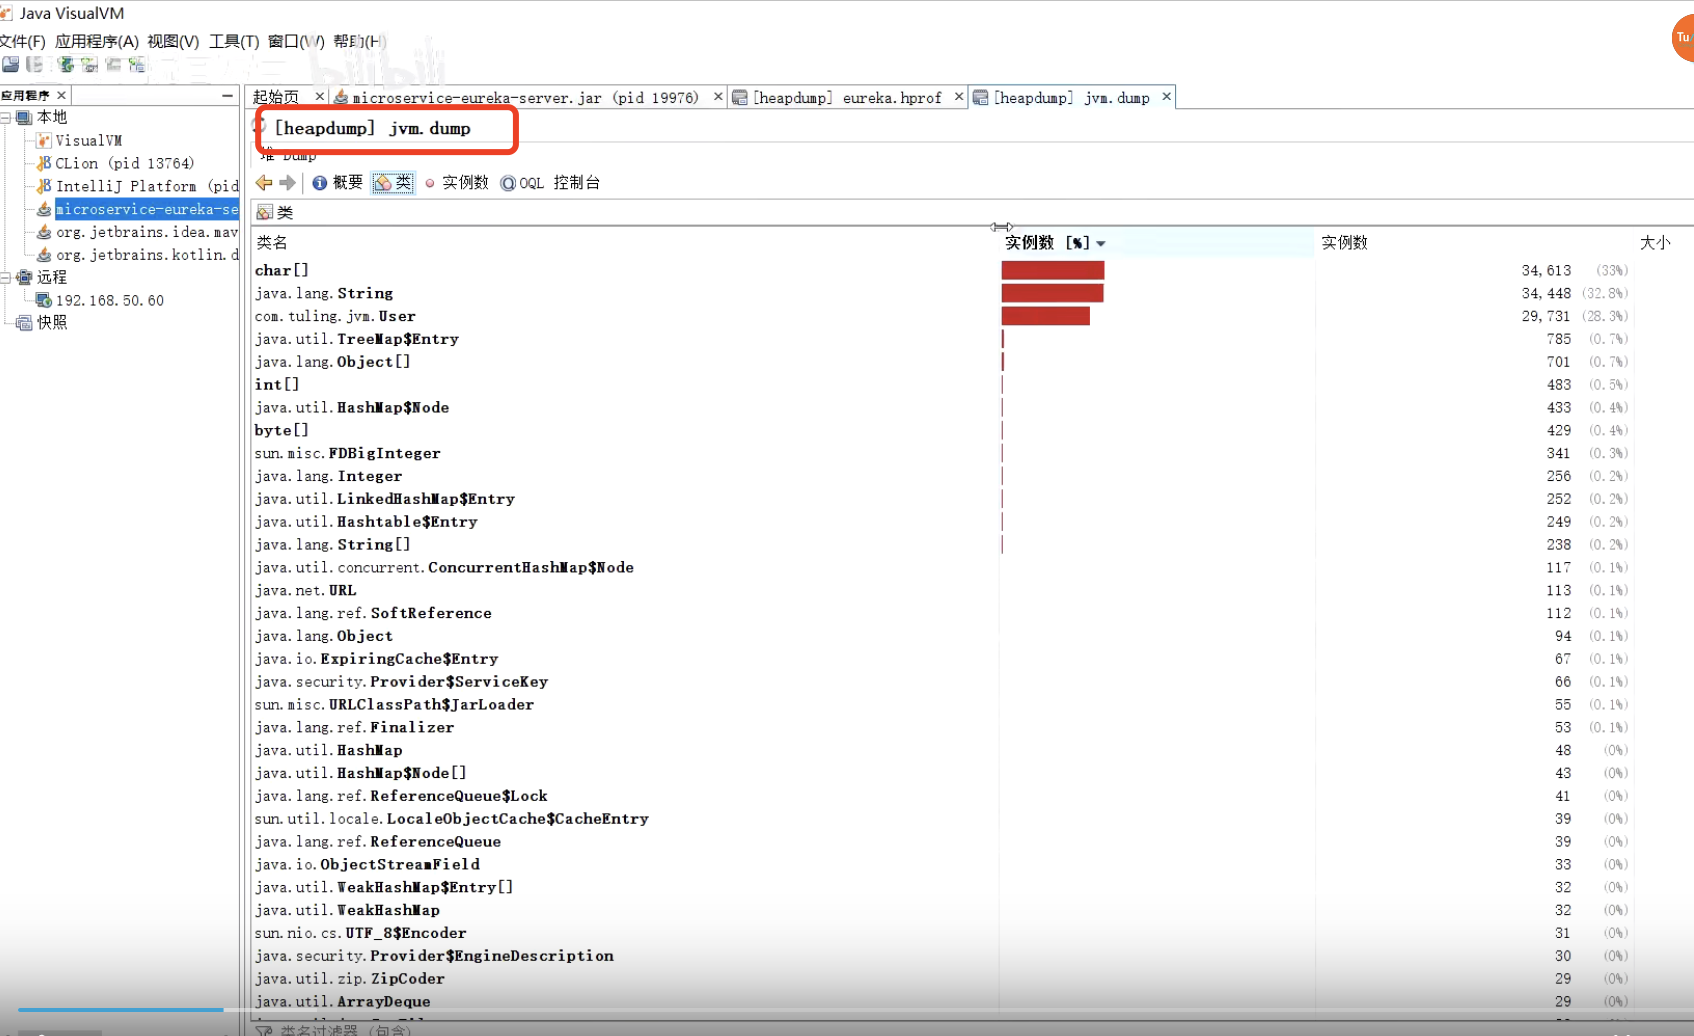Close the eureka.hprof heapdump tab
Image resolution: width=1694 pixels, height=1036 pixels.
958,97
